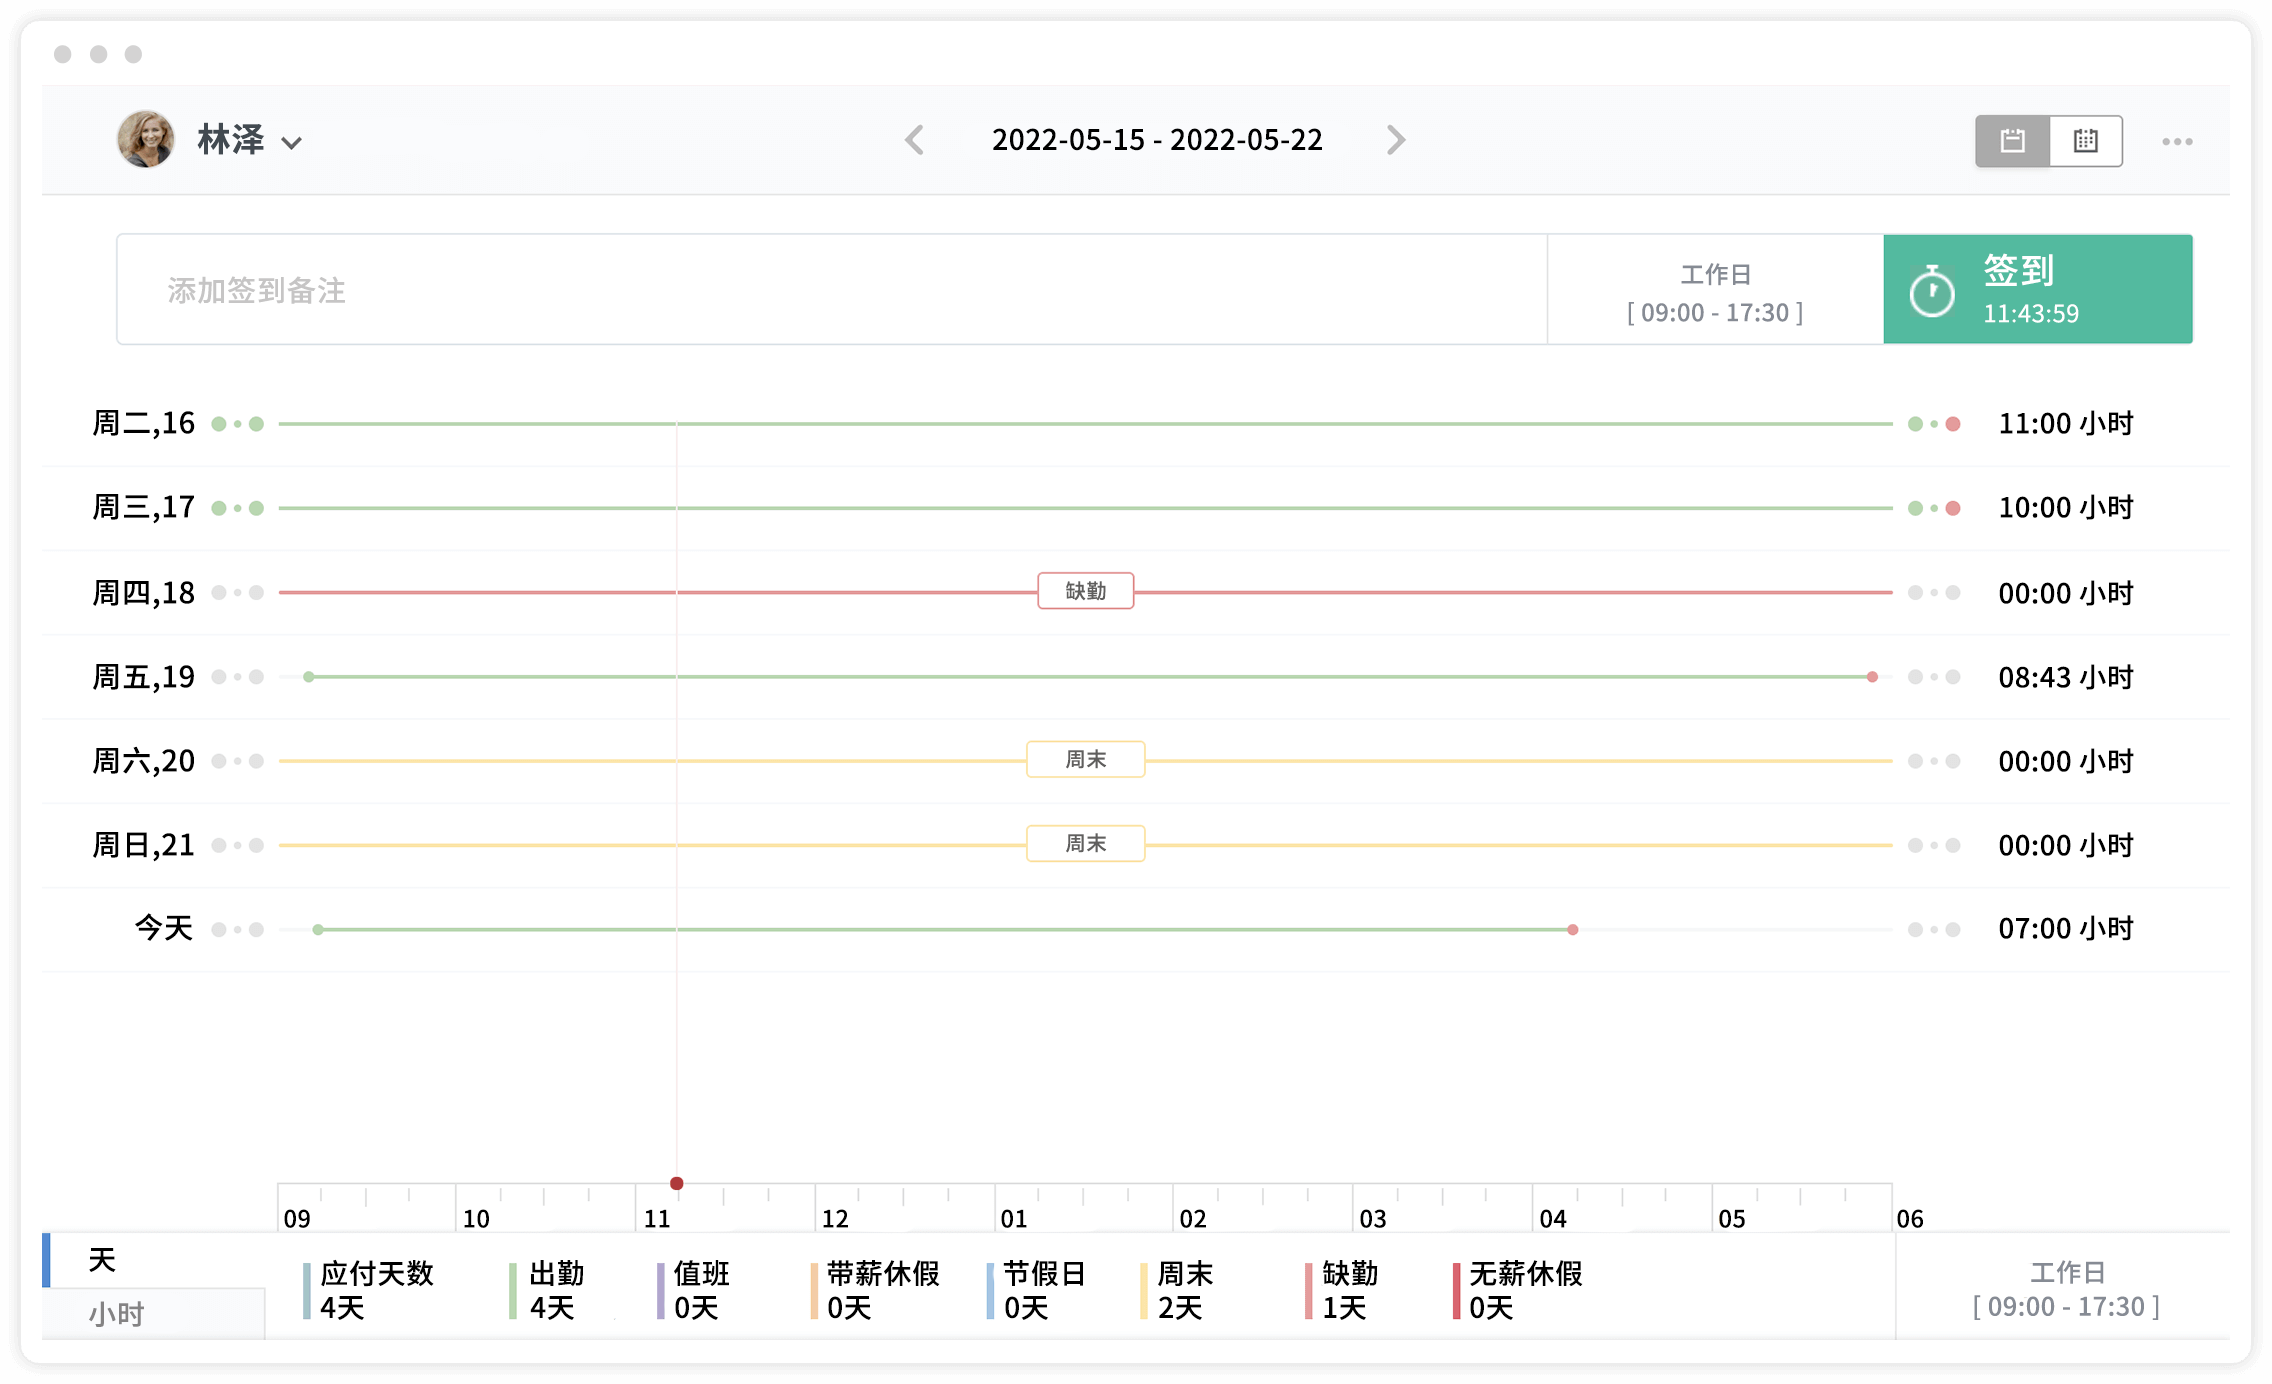Select the 小时 summary tab
The width and height of the screenshot is (2272, 1384).
116,1313
